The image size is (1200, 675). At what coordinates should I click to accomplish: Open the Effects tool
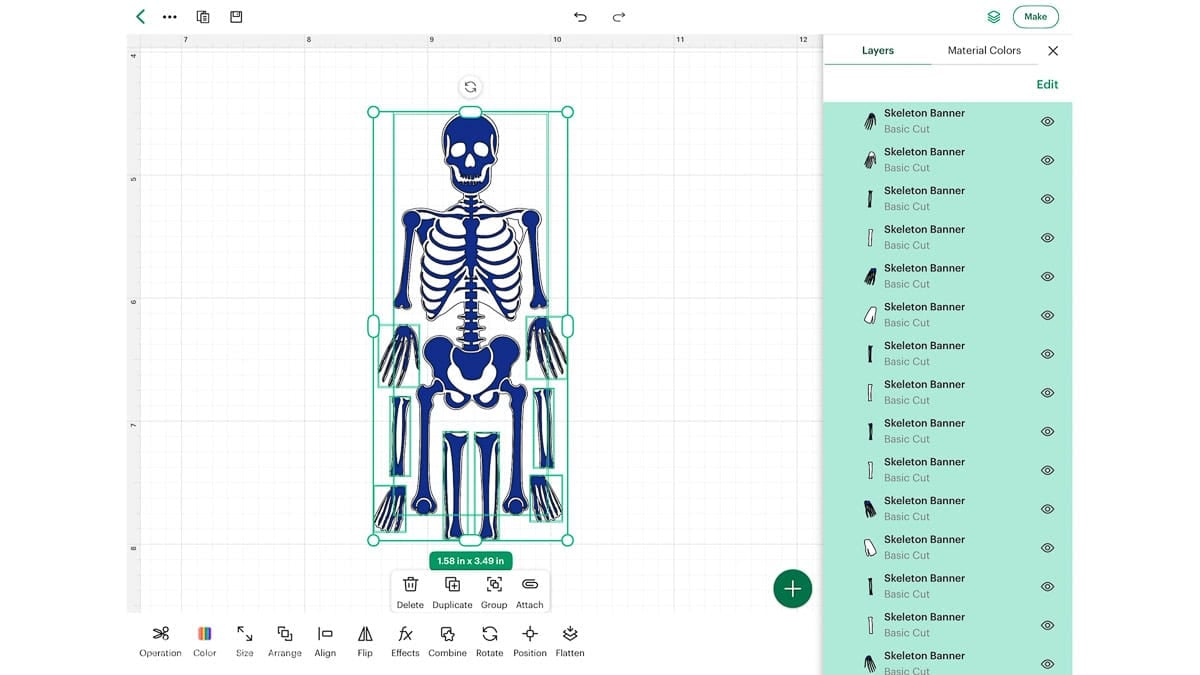pyautogui.click(x=405, y=641)
